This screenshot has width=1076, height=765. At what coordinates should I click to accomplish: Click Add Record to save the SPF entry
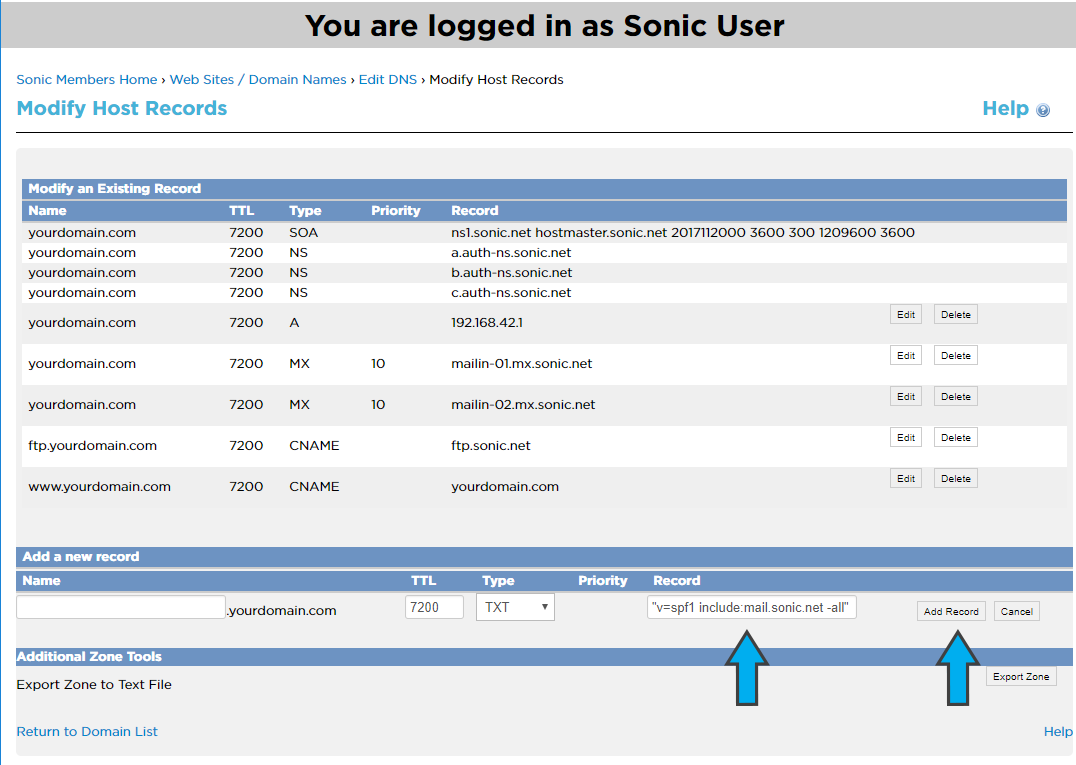(950, 611)
